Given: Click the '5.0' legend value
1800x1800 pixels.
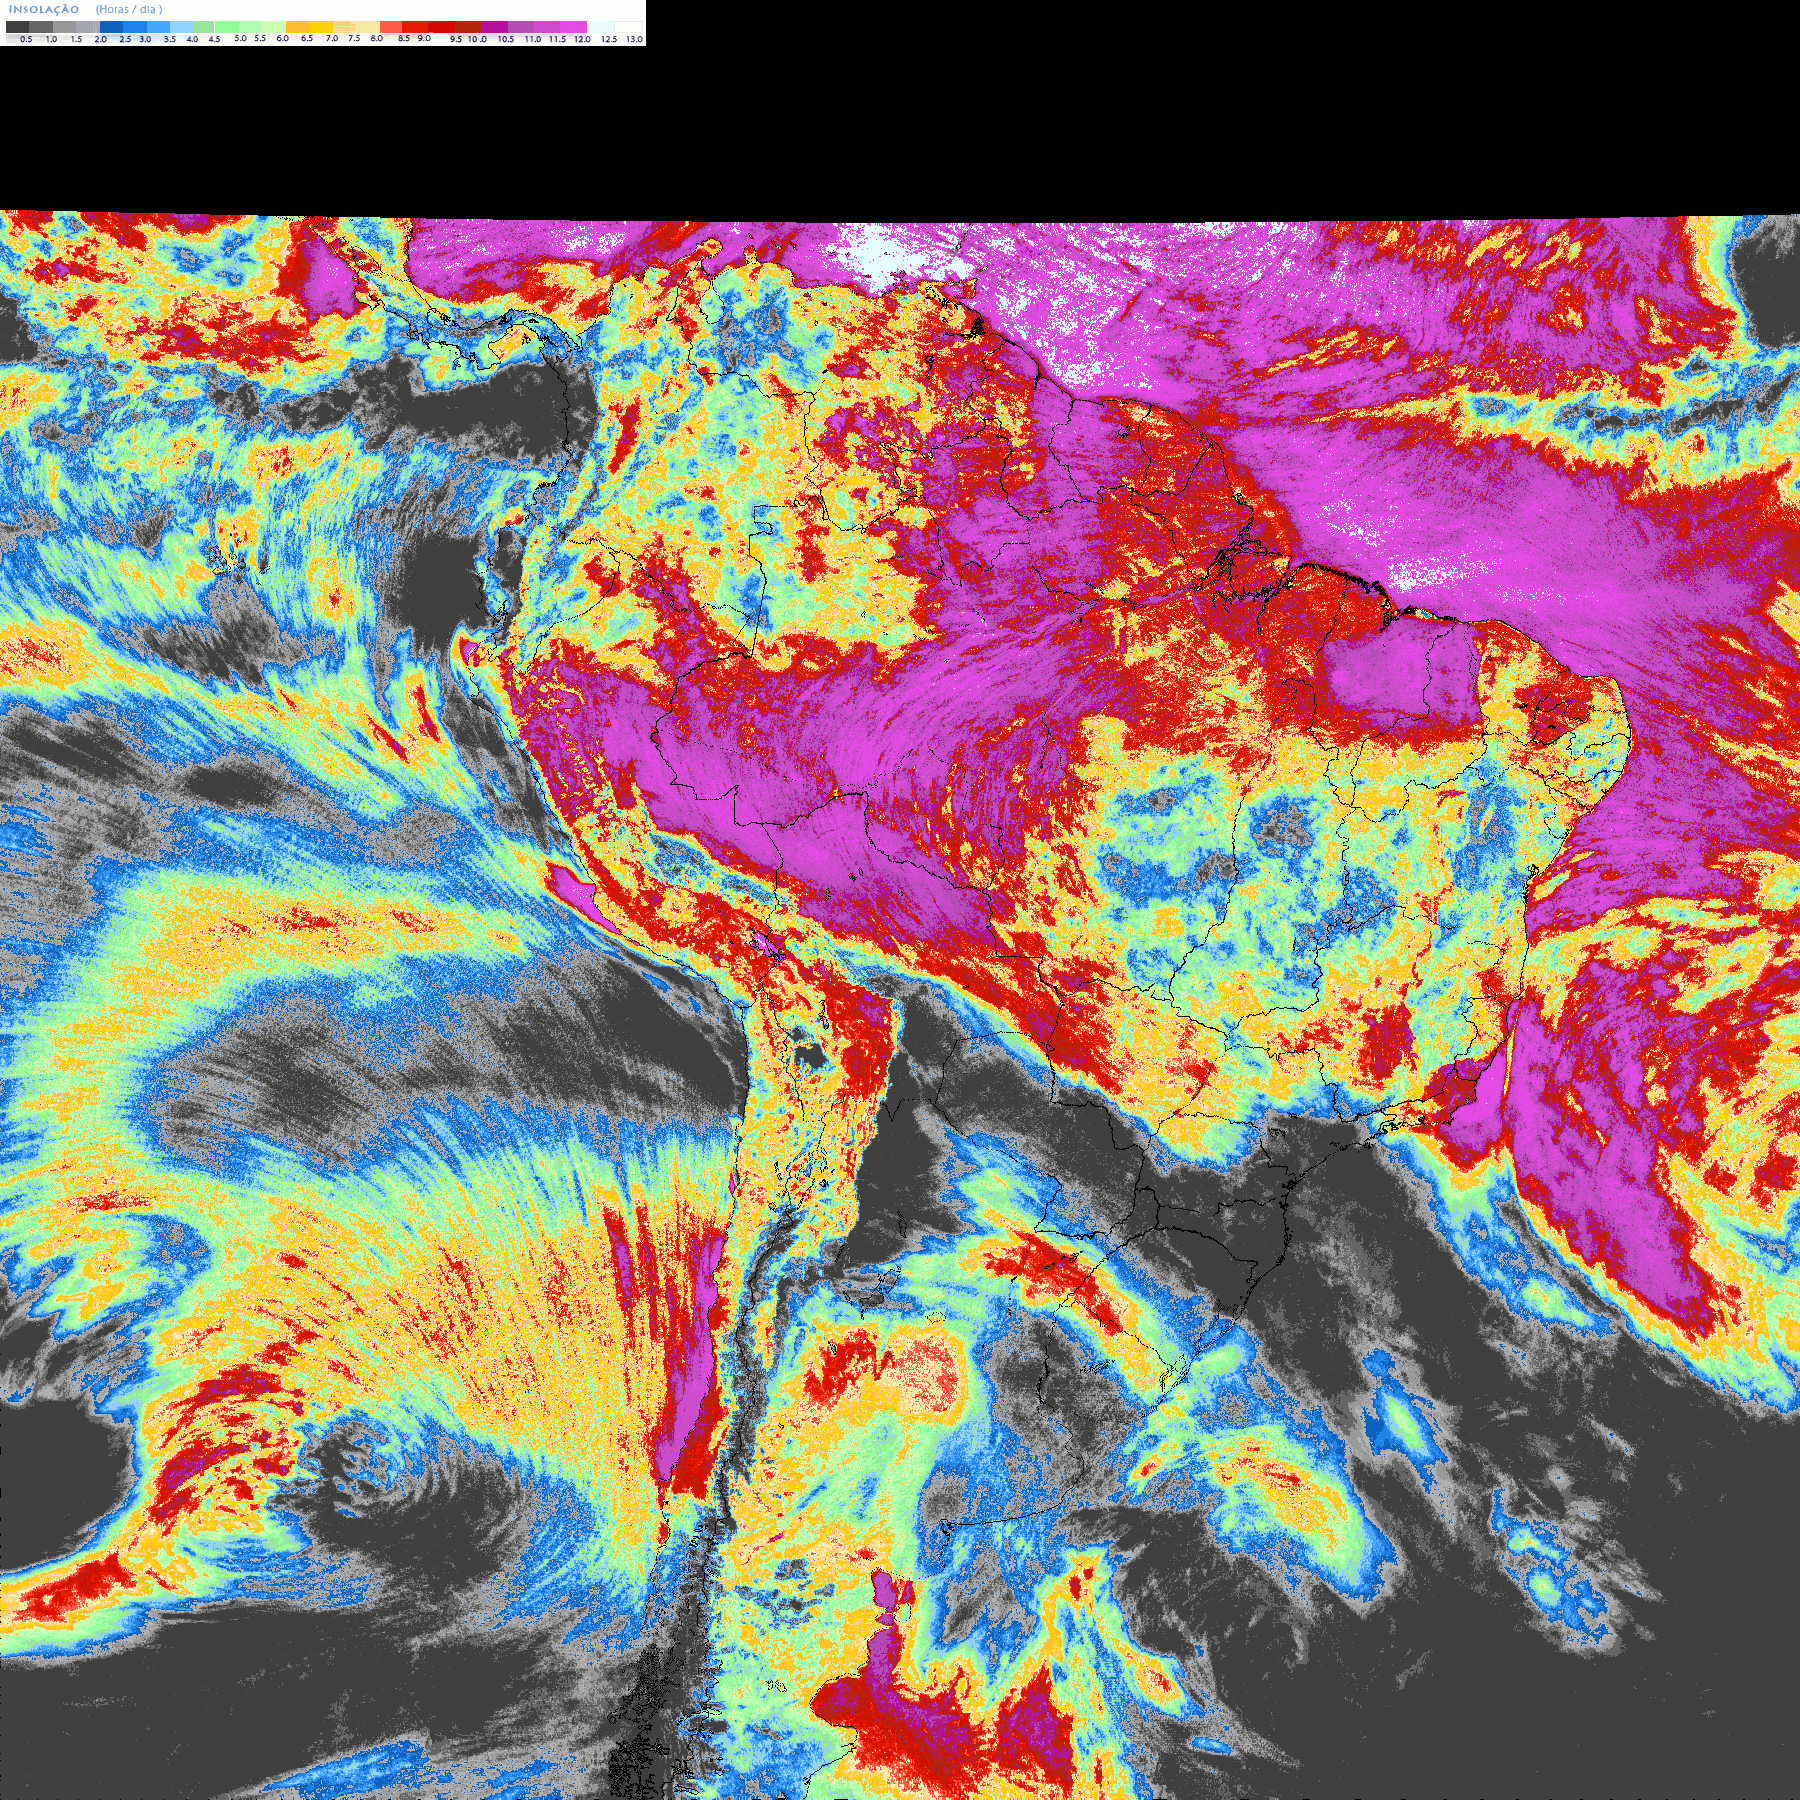Looking at the screenshot, I should [240, 38].
